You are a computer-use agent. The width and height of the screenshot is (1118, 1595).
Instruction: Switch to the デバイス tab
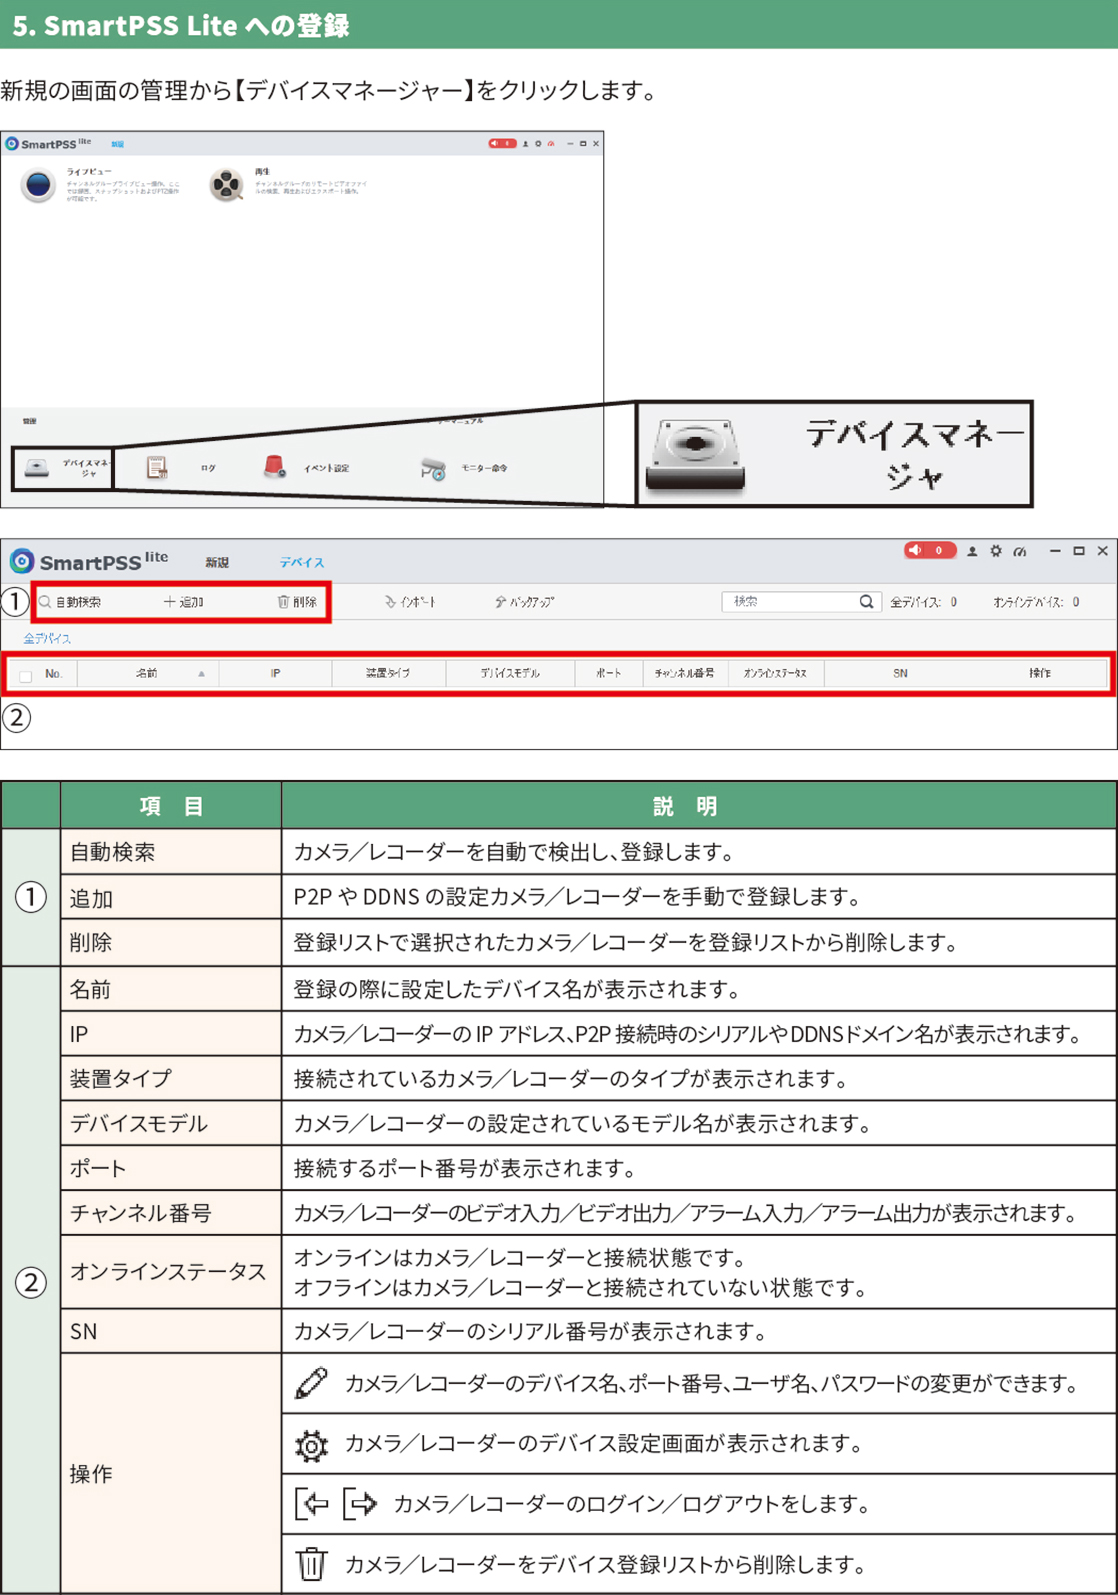coord(302,562)
